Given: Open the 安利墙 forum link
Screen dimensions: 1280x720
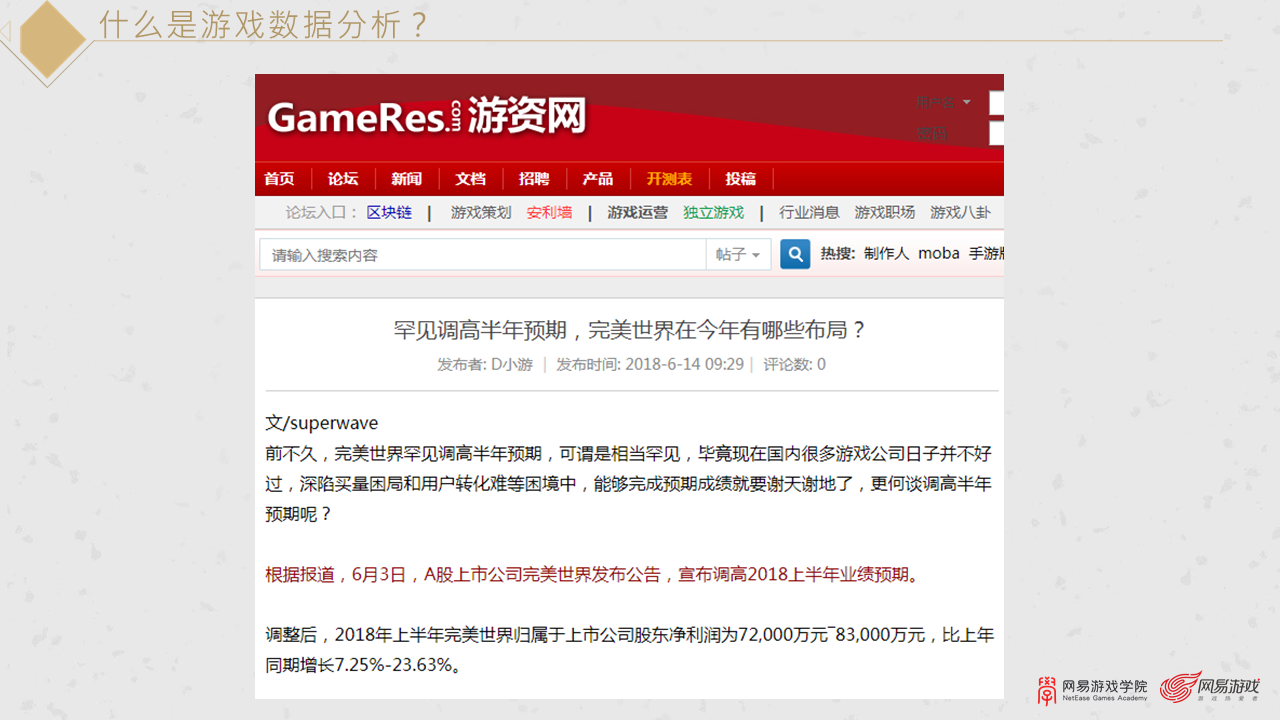Looking at the screenshot, I should pyautogui.click(x=549, y=212).
